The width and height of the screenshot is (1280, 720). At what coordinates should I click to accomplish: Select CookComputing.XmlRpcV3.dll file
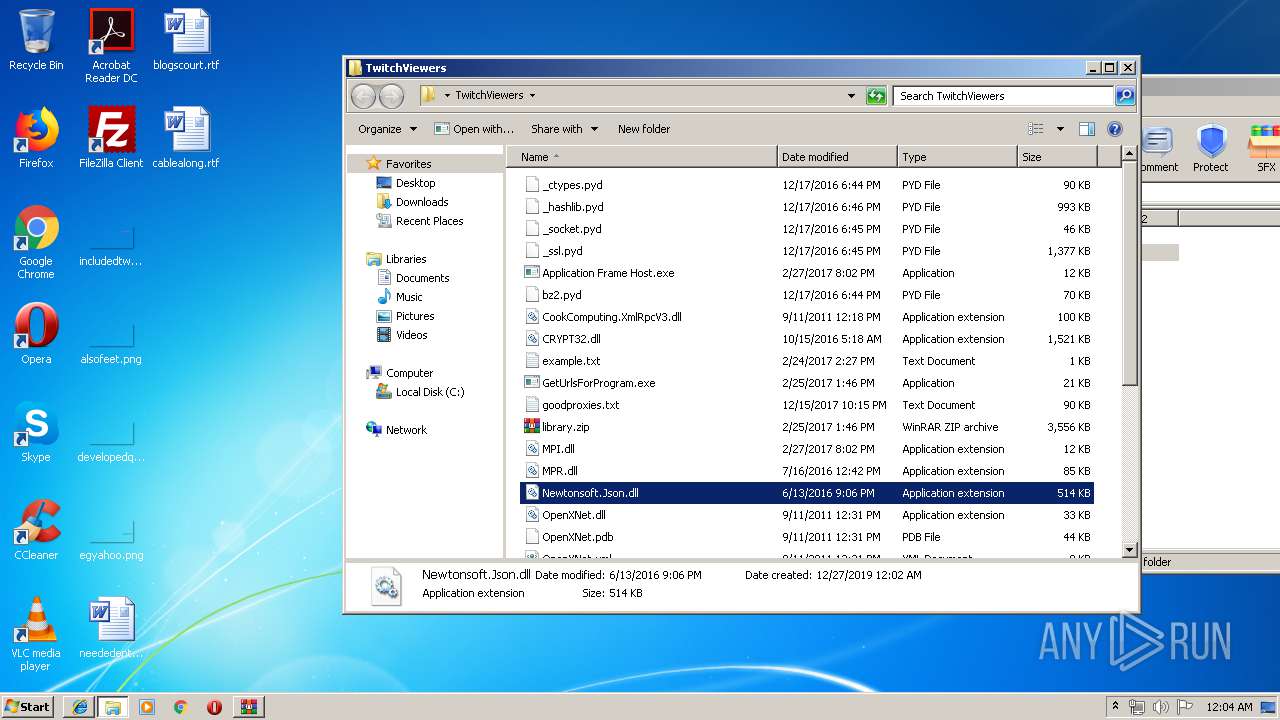(x=808, y=317)
